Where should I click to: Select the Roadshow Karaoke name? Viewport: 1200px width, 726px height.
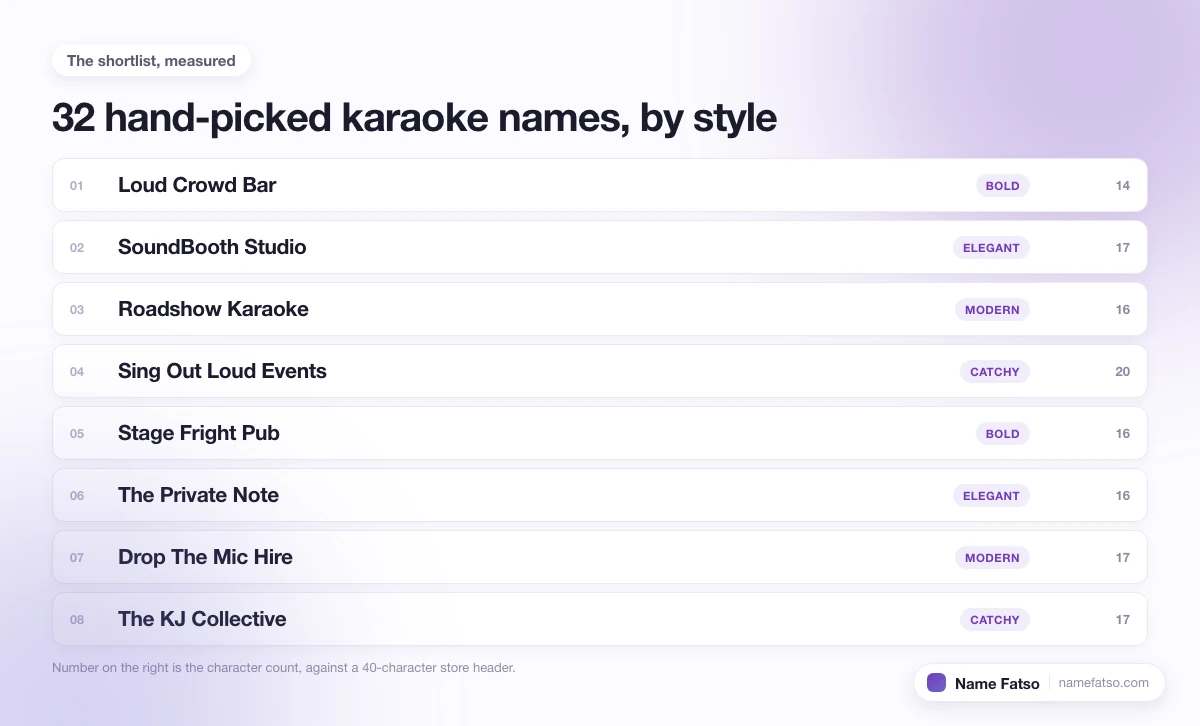tap(213, 309)
